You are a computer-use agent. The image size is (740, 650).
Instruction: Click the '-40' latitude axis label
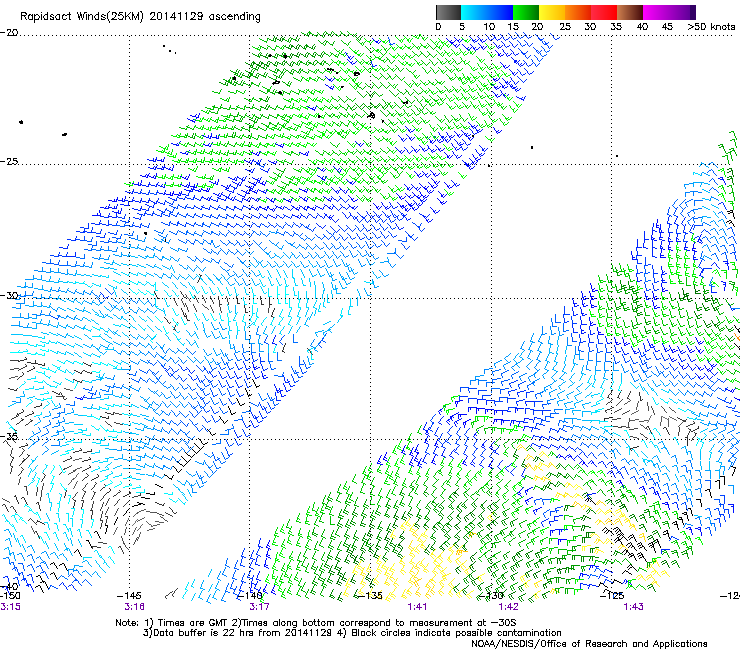pos(9,587)
